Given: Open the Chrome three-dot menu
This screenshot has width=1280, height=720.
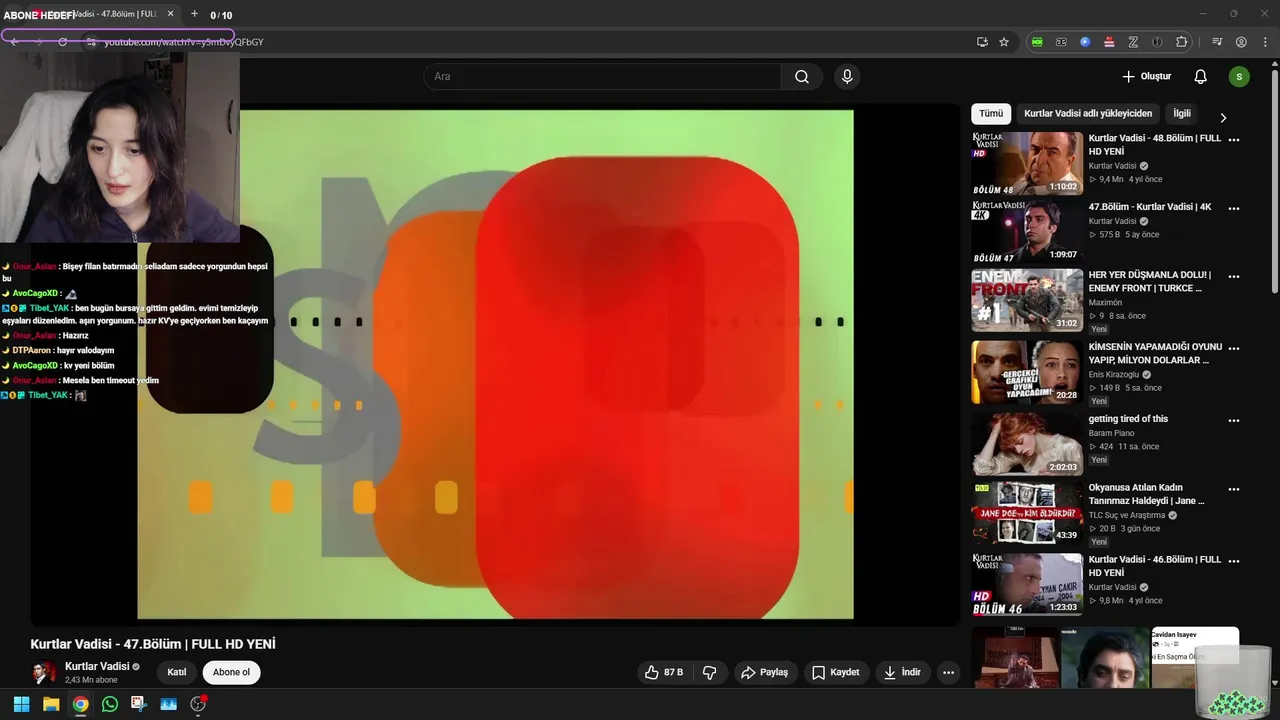Looking at the screenshot, I should click(x=1263, y=42).
